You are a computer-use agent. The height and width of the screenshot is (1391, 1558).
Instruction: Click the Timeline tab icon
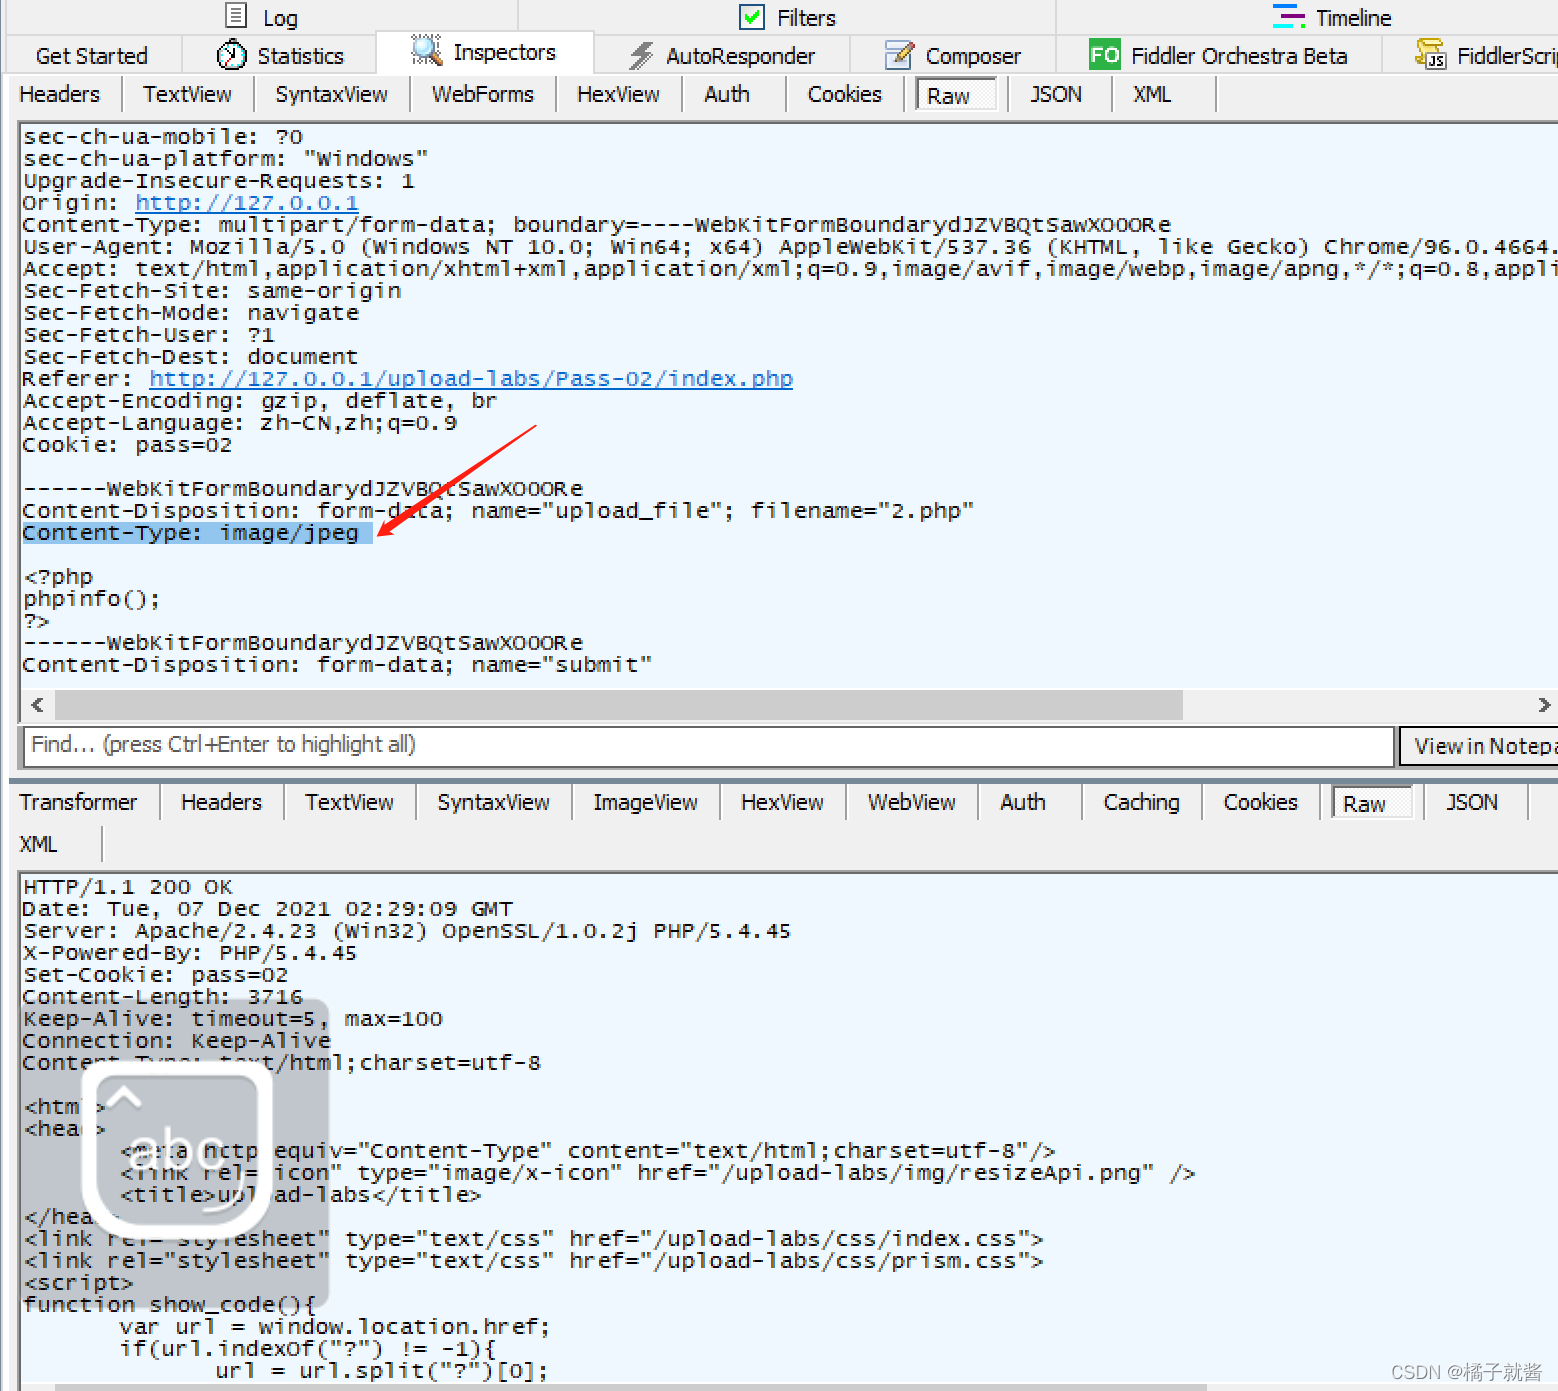pyautogui.click(x=1288, y=17)
